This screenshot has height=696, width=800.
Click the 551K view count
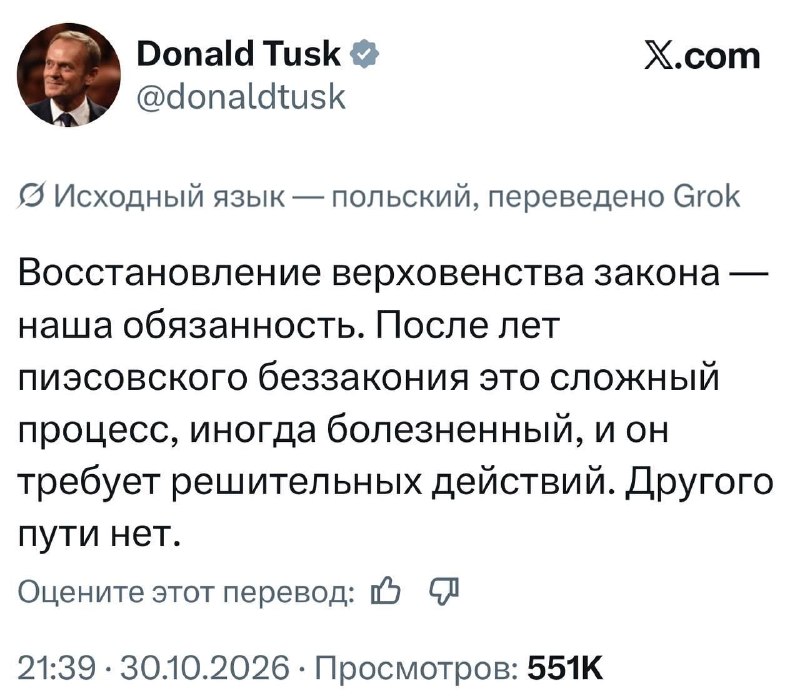(565, 667)
